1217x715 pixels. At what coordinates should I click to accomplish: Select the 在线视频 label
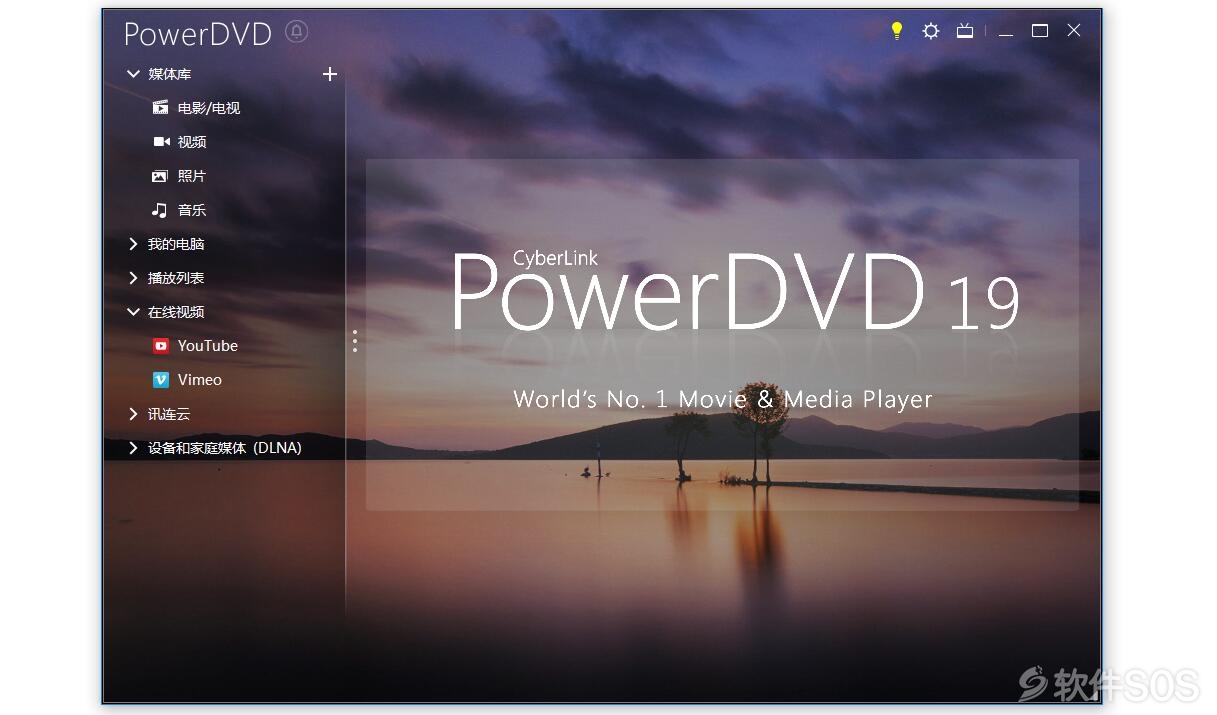(x=176, y=312)
